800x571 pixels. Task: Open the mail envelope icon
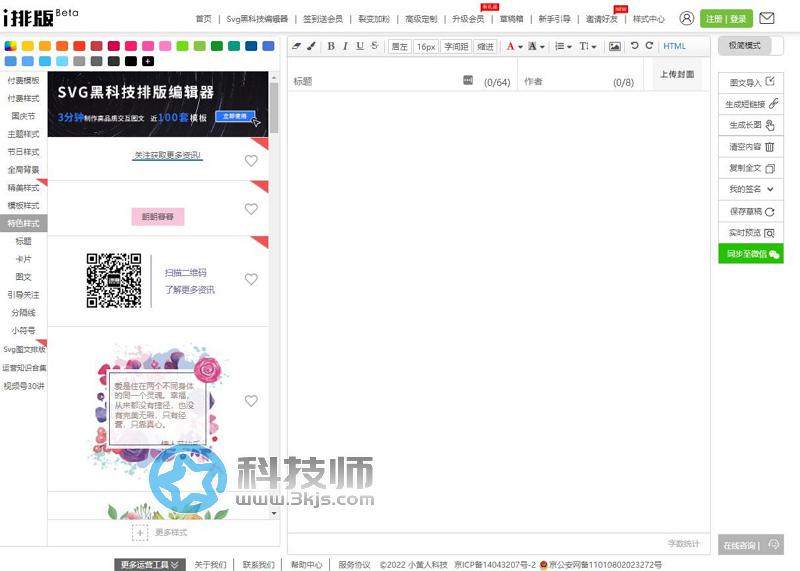point(767,18)
